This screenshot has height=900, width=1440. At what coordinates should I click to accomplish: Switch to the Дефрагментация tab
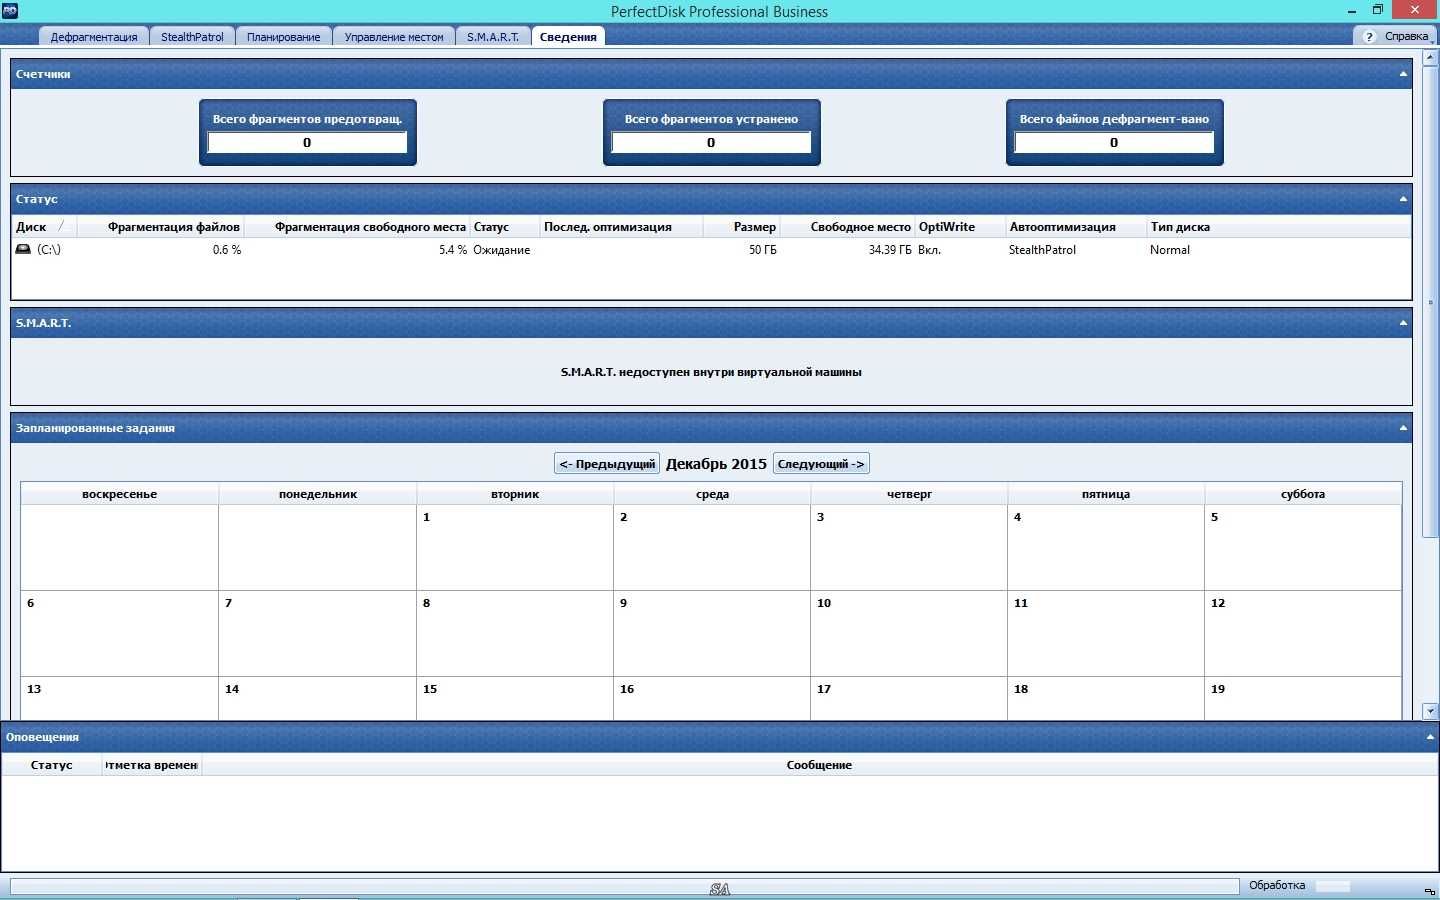(x=94, y=37)
